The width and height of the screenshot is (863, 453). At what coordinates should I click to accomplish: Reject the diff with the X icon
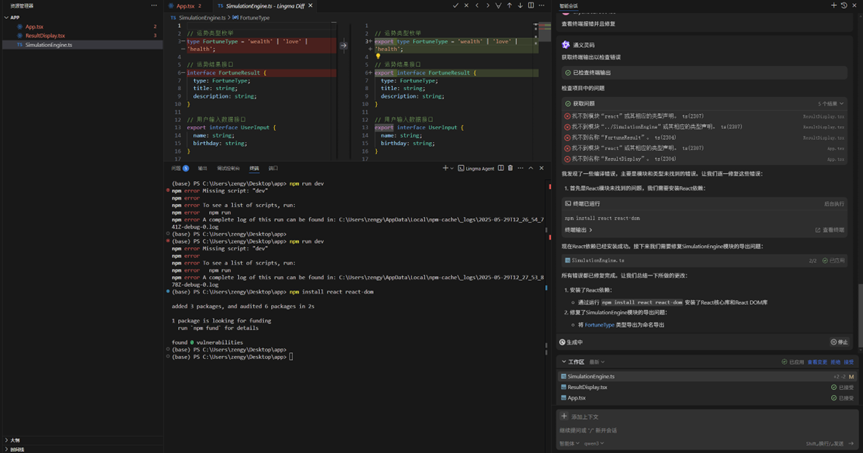466,6
